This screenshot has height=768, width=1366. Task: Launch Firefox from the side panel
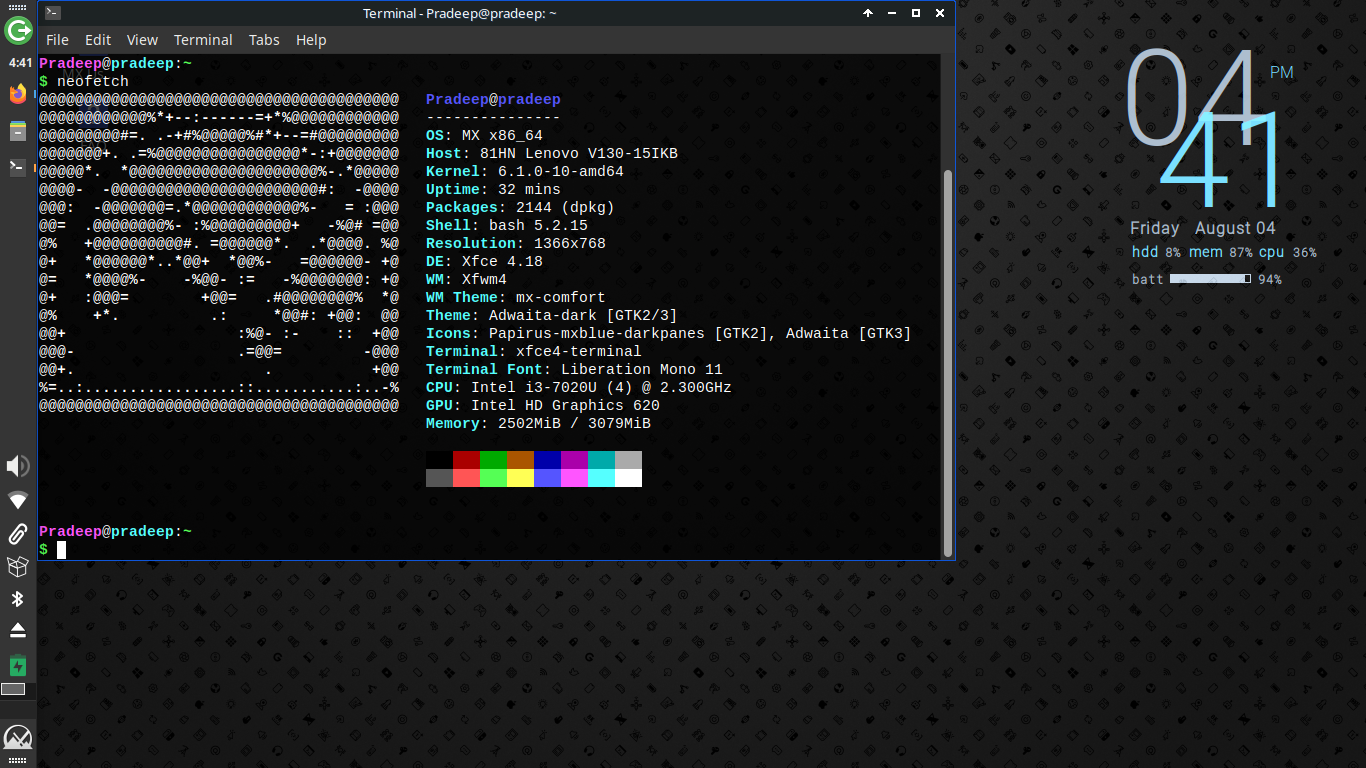point(18,95)
